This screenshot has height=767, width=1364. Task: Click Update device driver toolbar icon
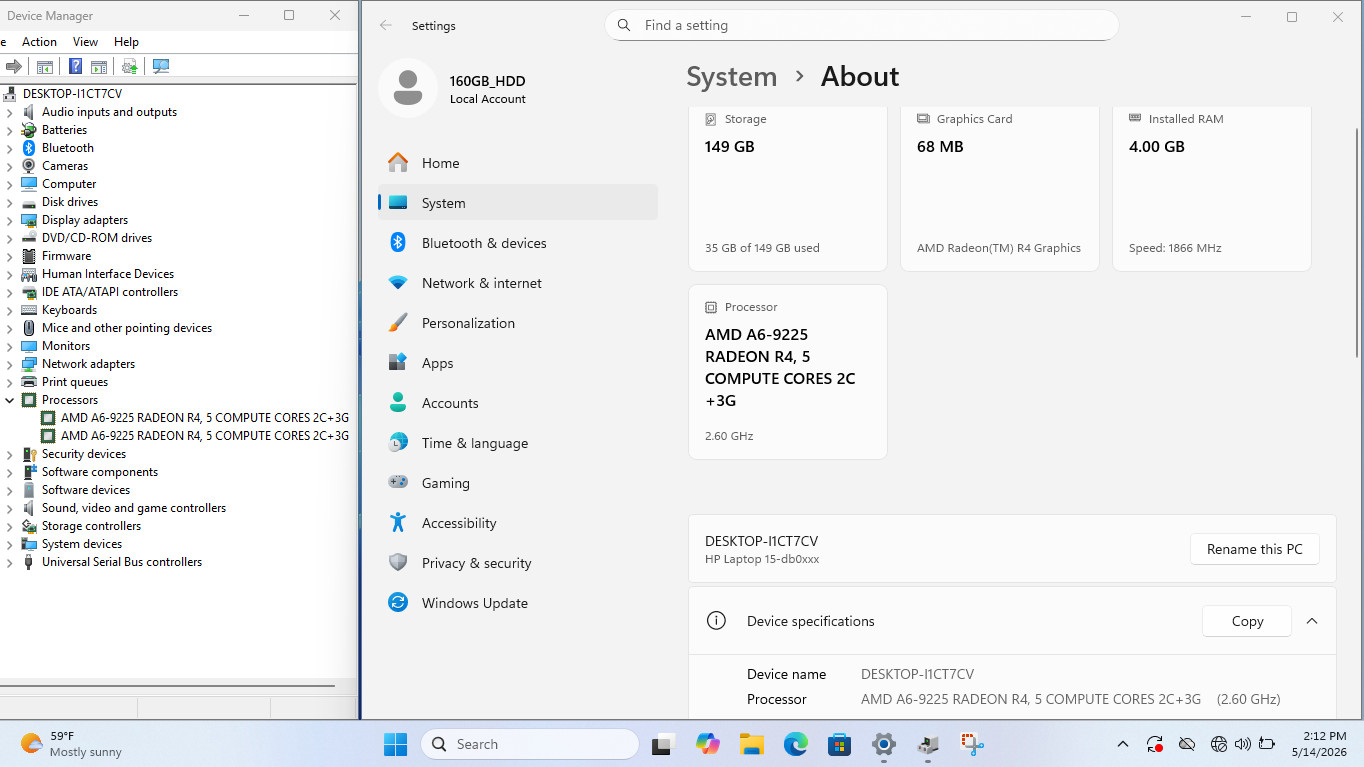click(129, 67)
